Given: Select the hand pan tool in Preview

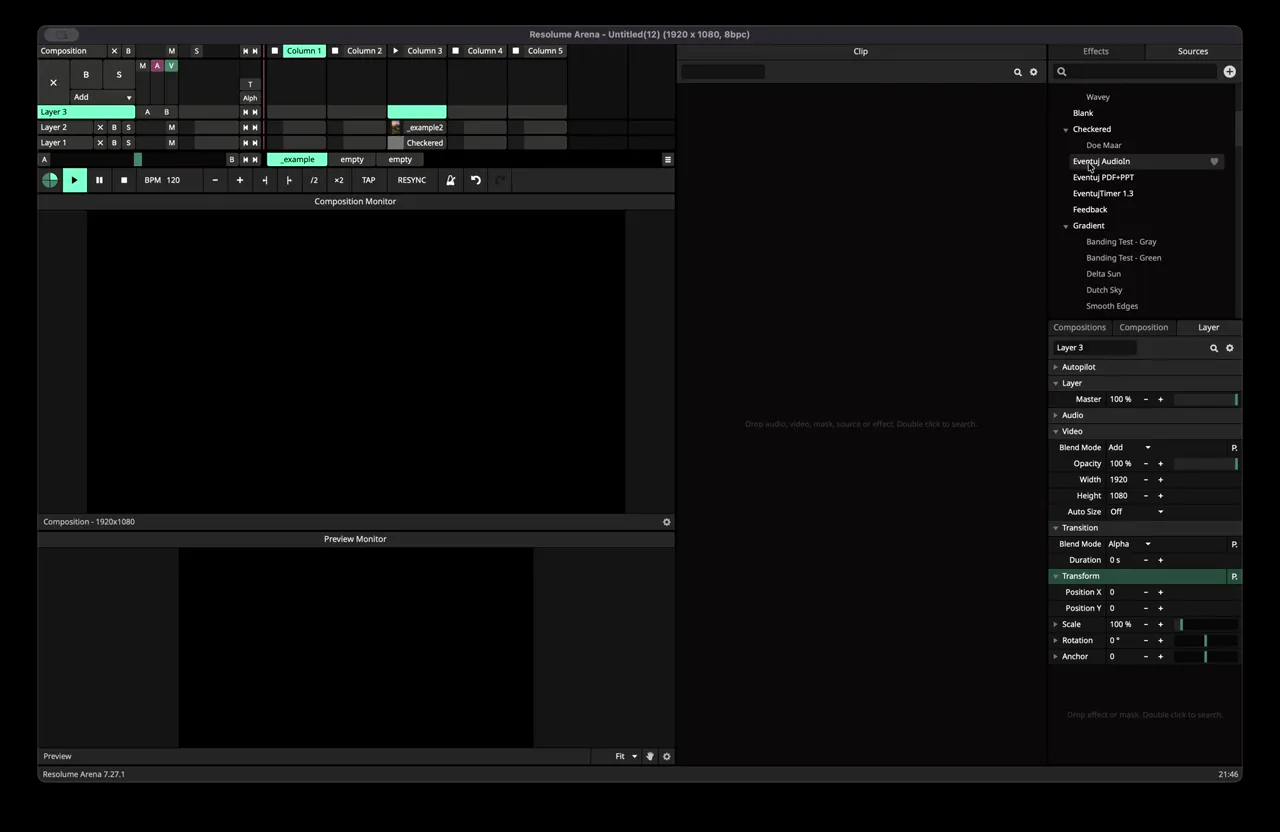Looking at the screenshot, I should point(649,756).
